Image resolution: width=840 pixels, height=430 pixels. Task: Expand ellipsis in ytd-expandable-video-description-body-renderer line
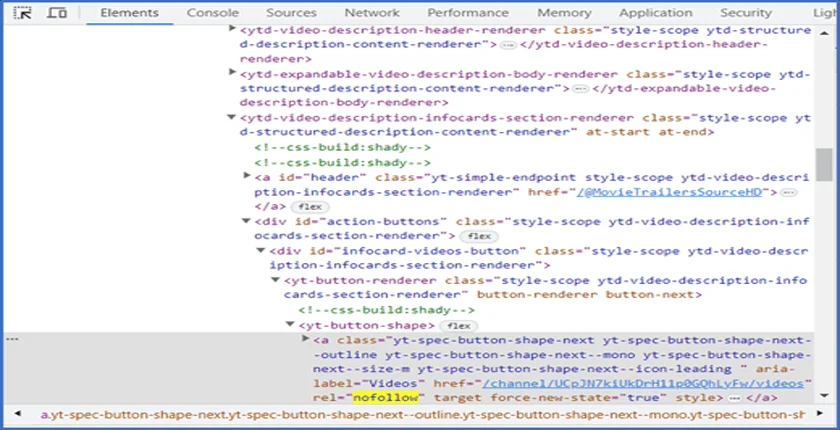581,89
